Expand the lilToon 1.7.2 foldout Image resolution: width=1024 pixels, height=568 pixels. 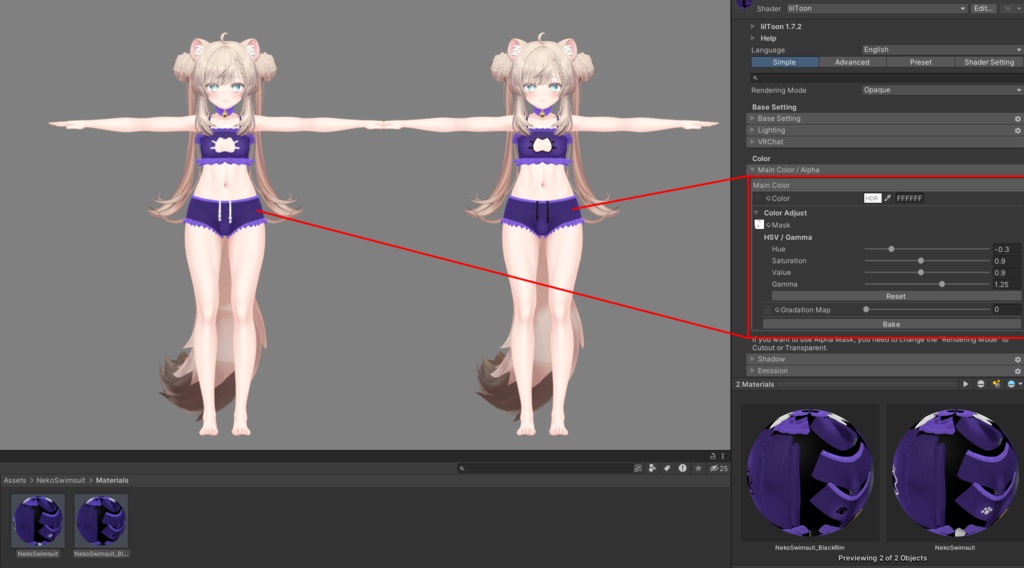coord(753,27)
